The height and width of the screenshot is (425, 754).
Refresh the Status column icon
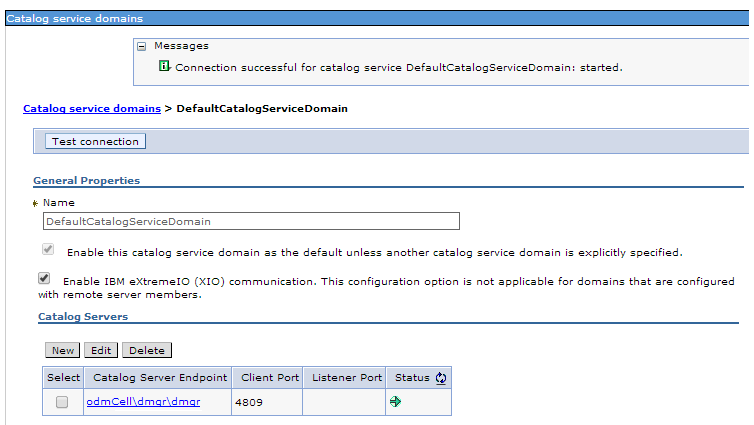coord(441,378)
